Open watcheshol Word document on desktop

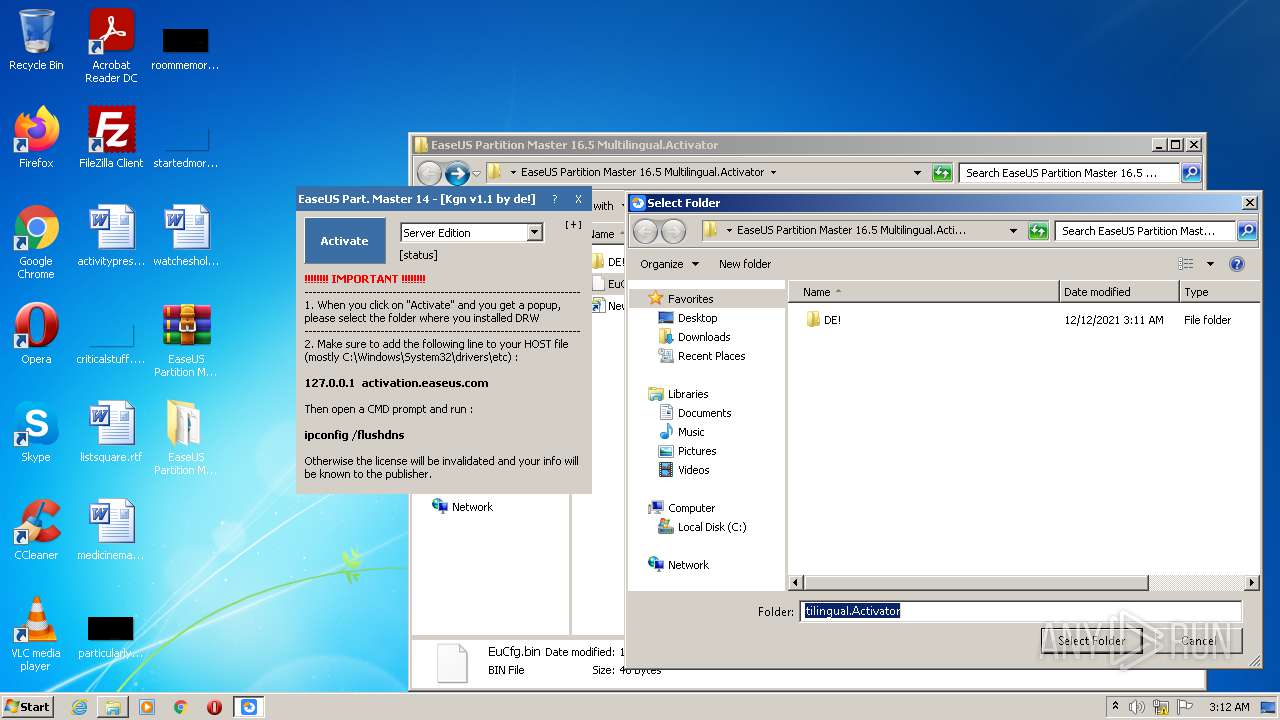(x=186, y=236)
